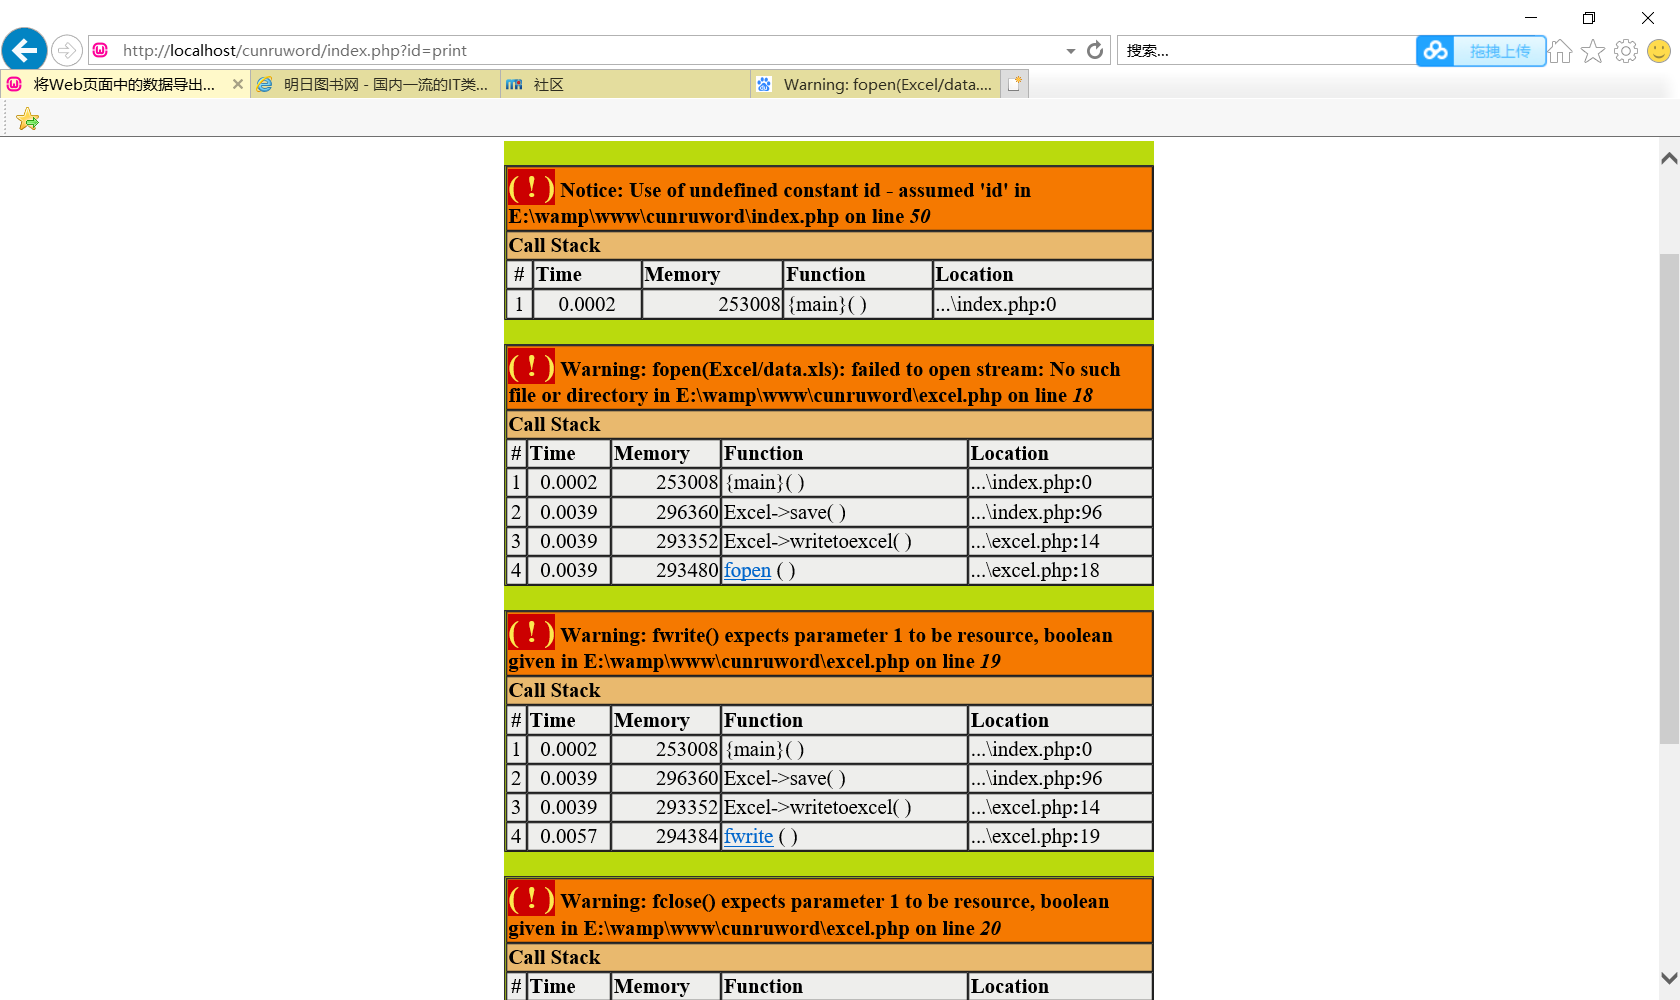
Task: Restore down the browser window
Action: (x=1589, y=17)
